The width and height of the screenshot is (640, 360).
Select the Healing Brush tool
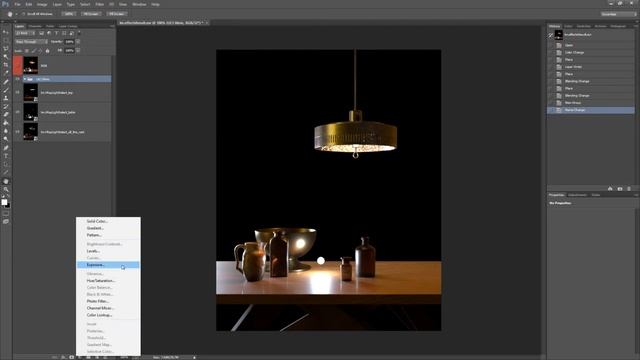pyautogui.click(x=6, y=82)
